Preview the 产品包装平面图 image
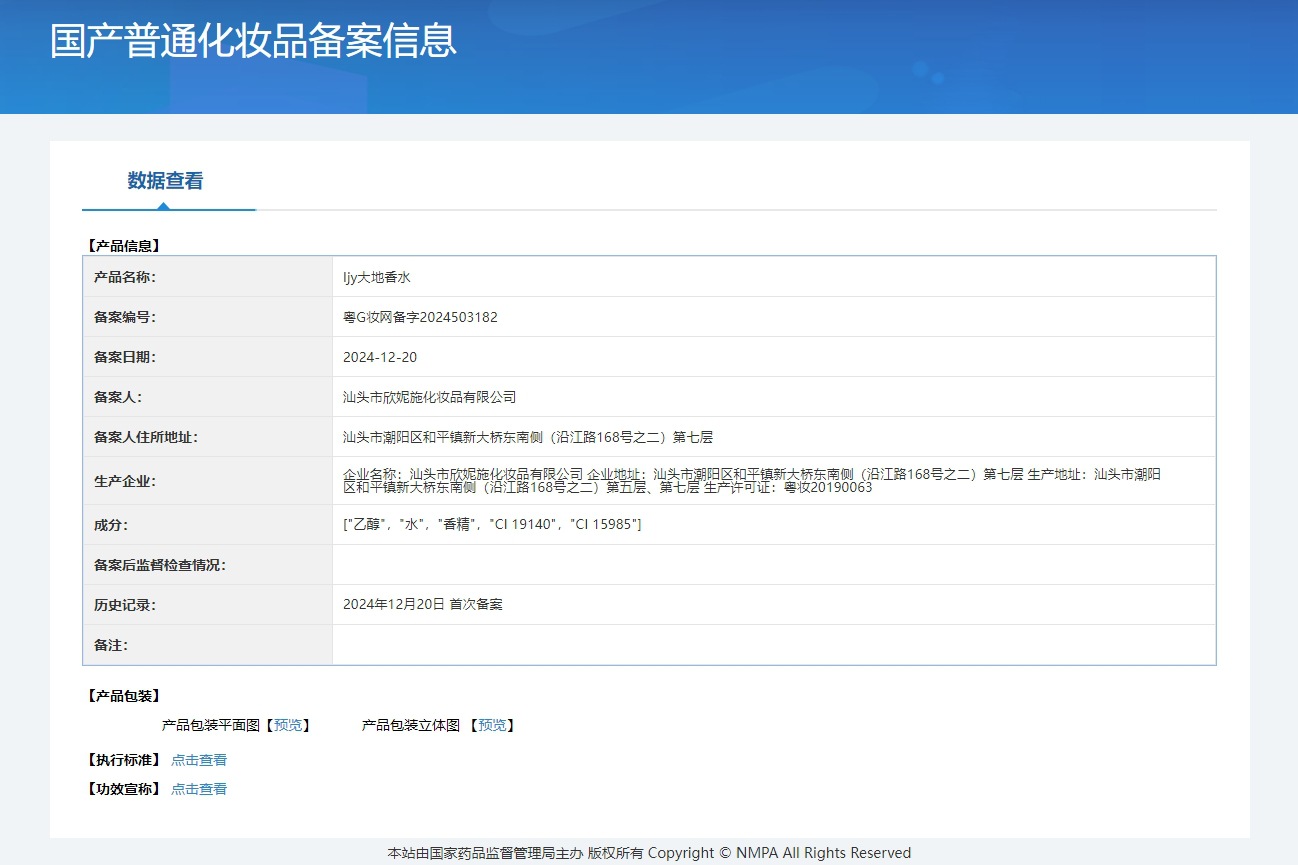This screenshot has height=865, width=1298. (288, 725)
